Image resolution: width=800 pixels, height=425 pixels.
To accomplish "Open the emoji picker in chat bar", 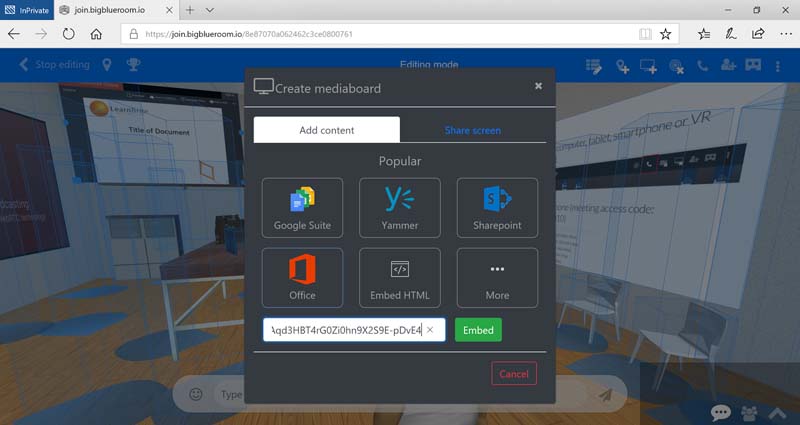I will tap(196, 394).
